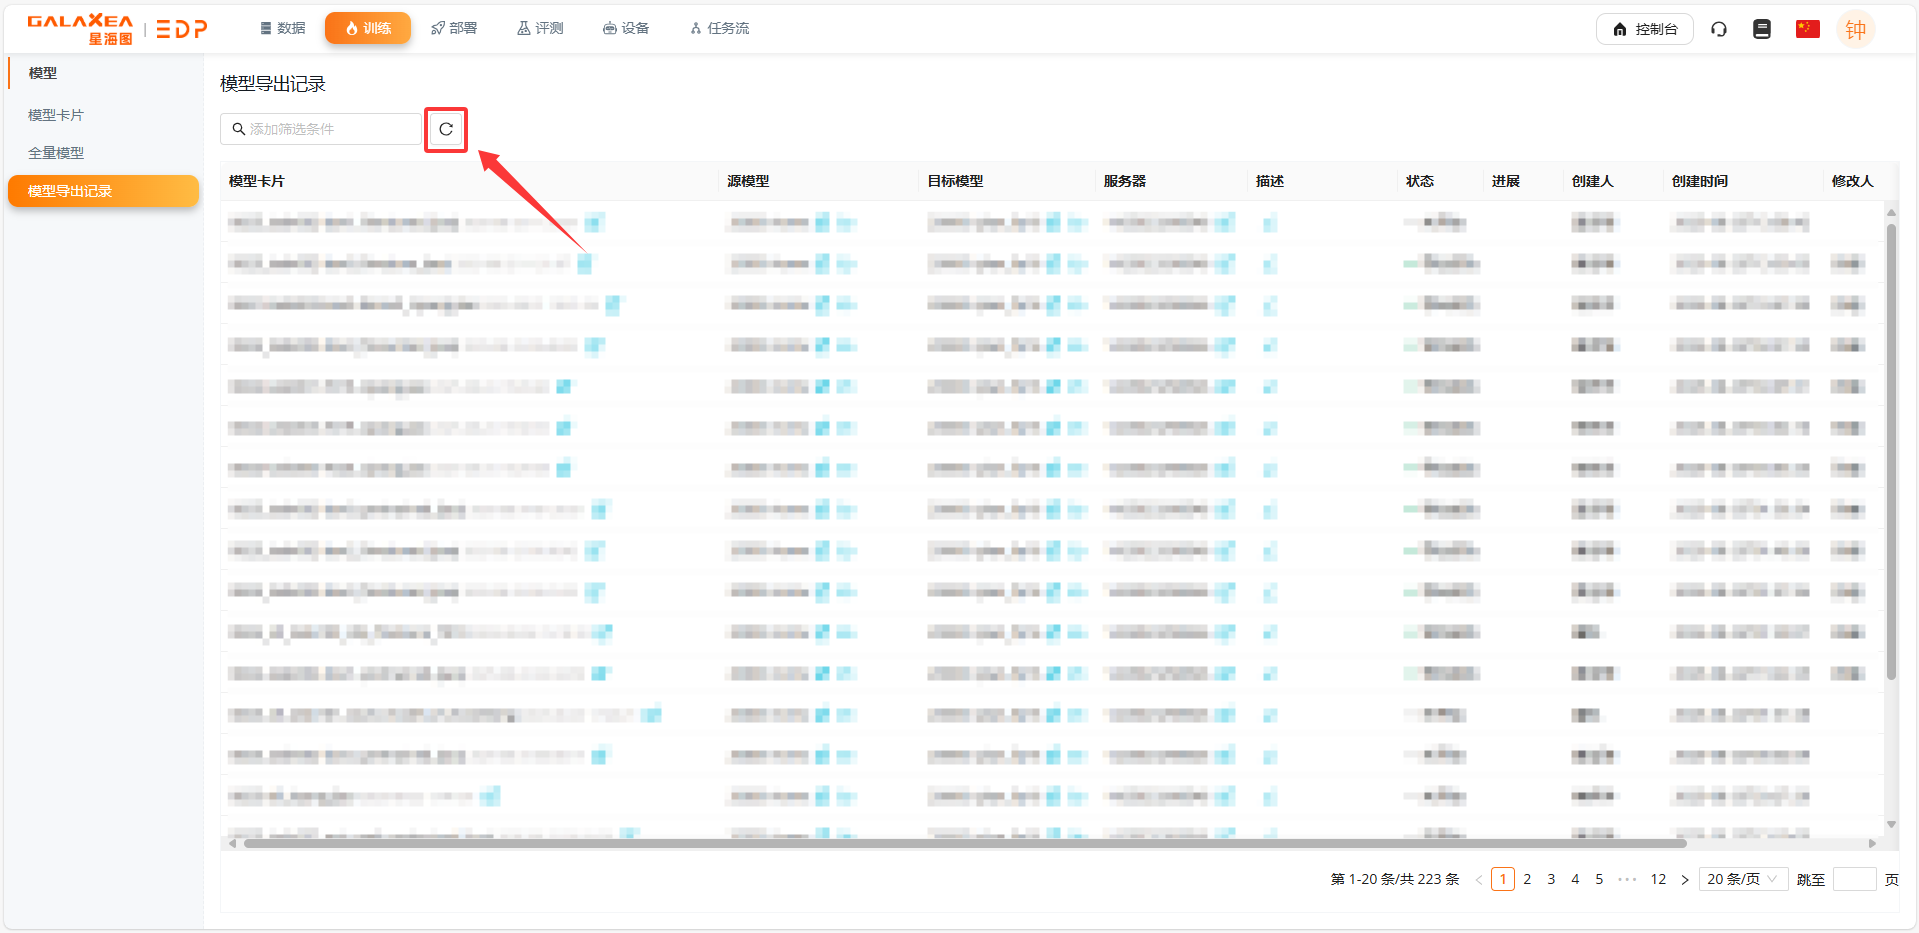1919x933 pixels.
Task: Click the GALAXEA EDP logo
Action: tap(117, 29)
